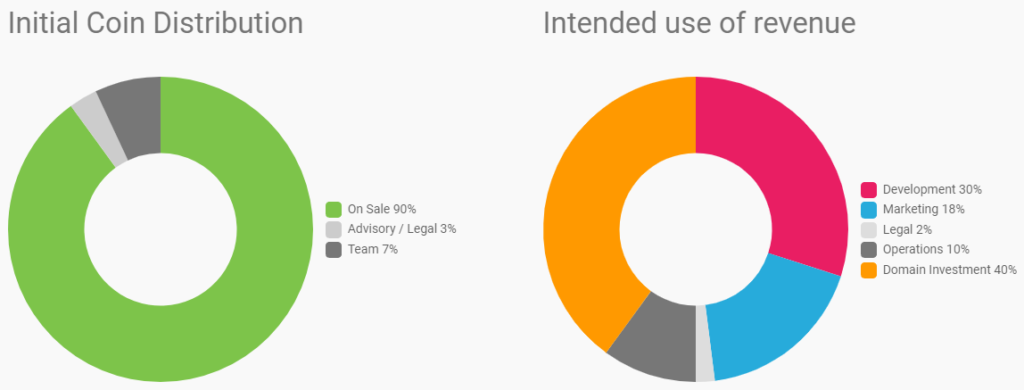This screenshot has height=390, width=1024.
Task: Click the orange Domain Investment legend swatch
Action: coord(869,270)
